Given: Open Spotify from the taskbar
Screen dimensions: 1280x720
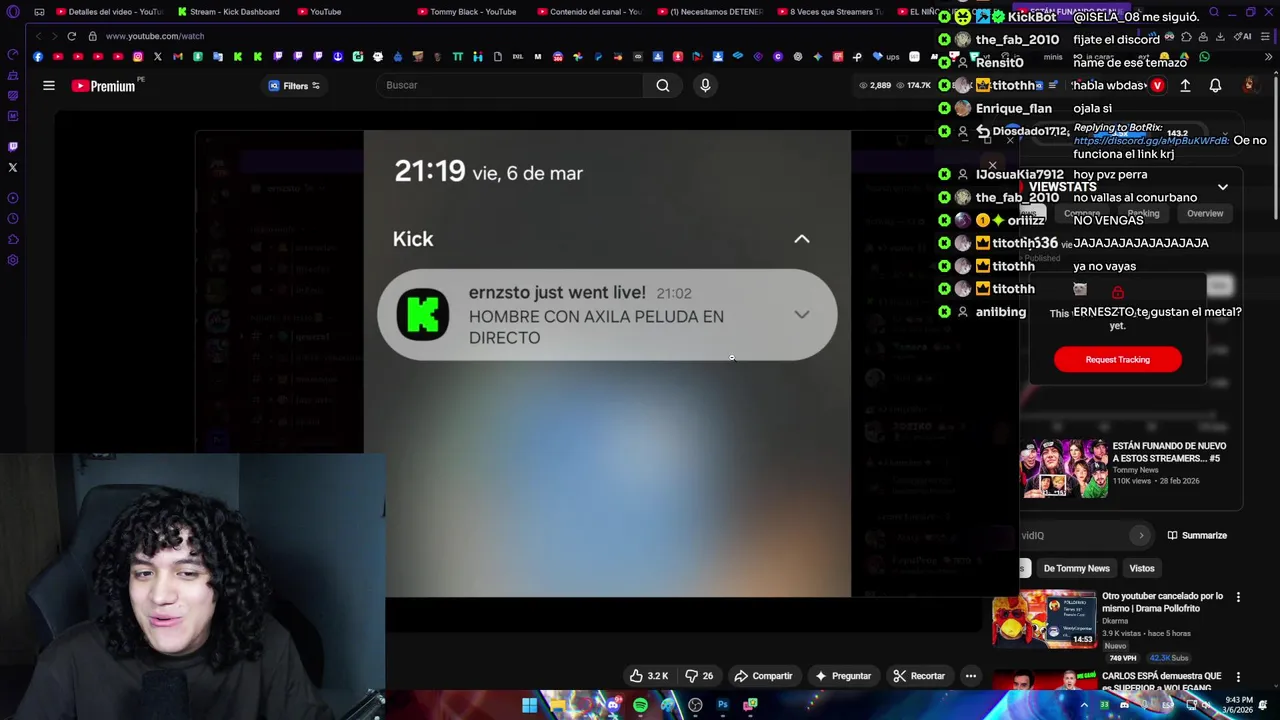Looking at the screenshot, I should (640, 705).
